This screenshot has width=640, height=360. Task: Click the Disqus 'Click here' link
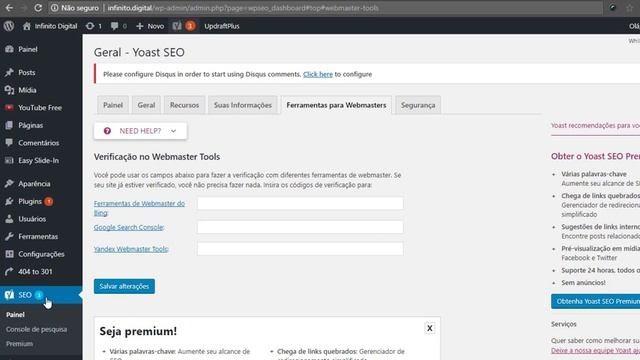318,74
